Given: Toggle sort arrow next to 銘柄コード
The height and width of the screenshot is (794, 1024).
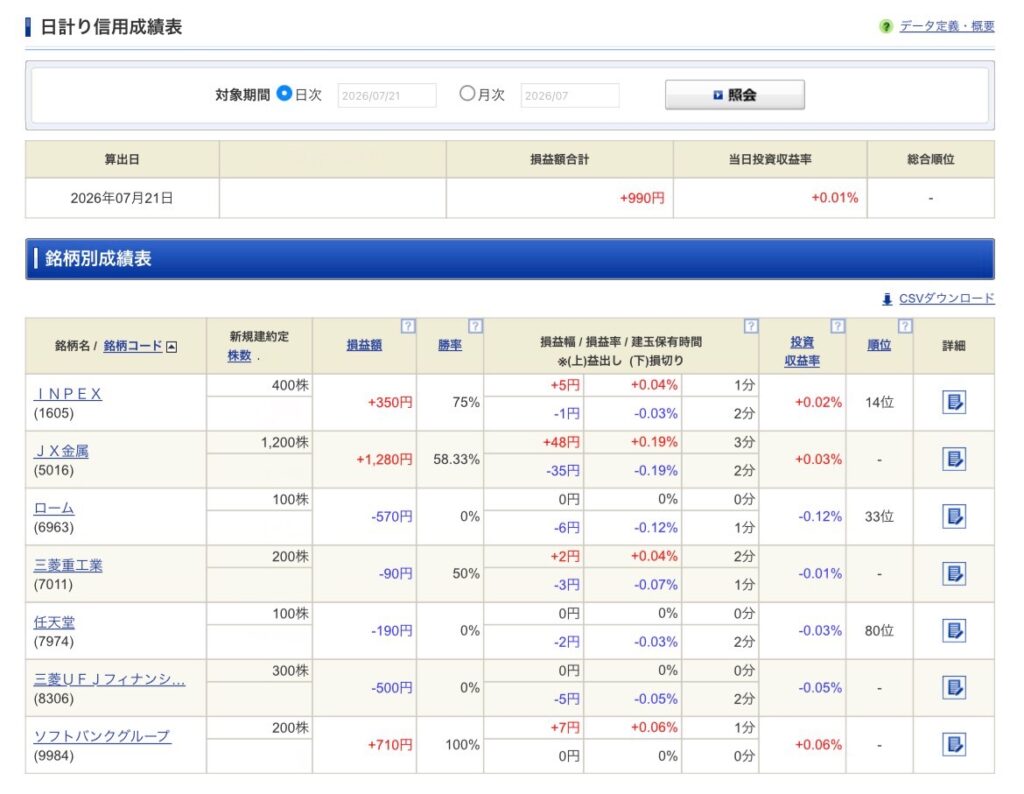Looking at the screenshot, I should click(x=172, y=347).
